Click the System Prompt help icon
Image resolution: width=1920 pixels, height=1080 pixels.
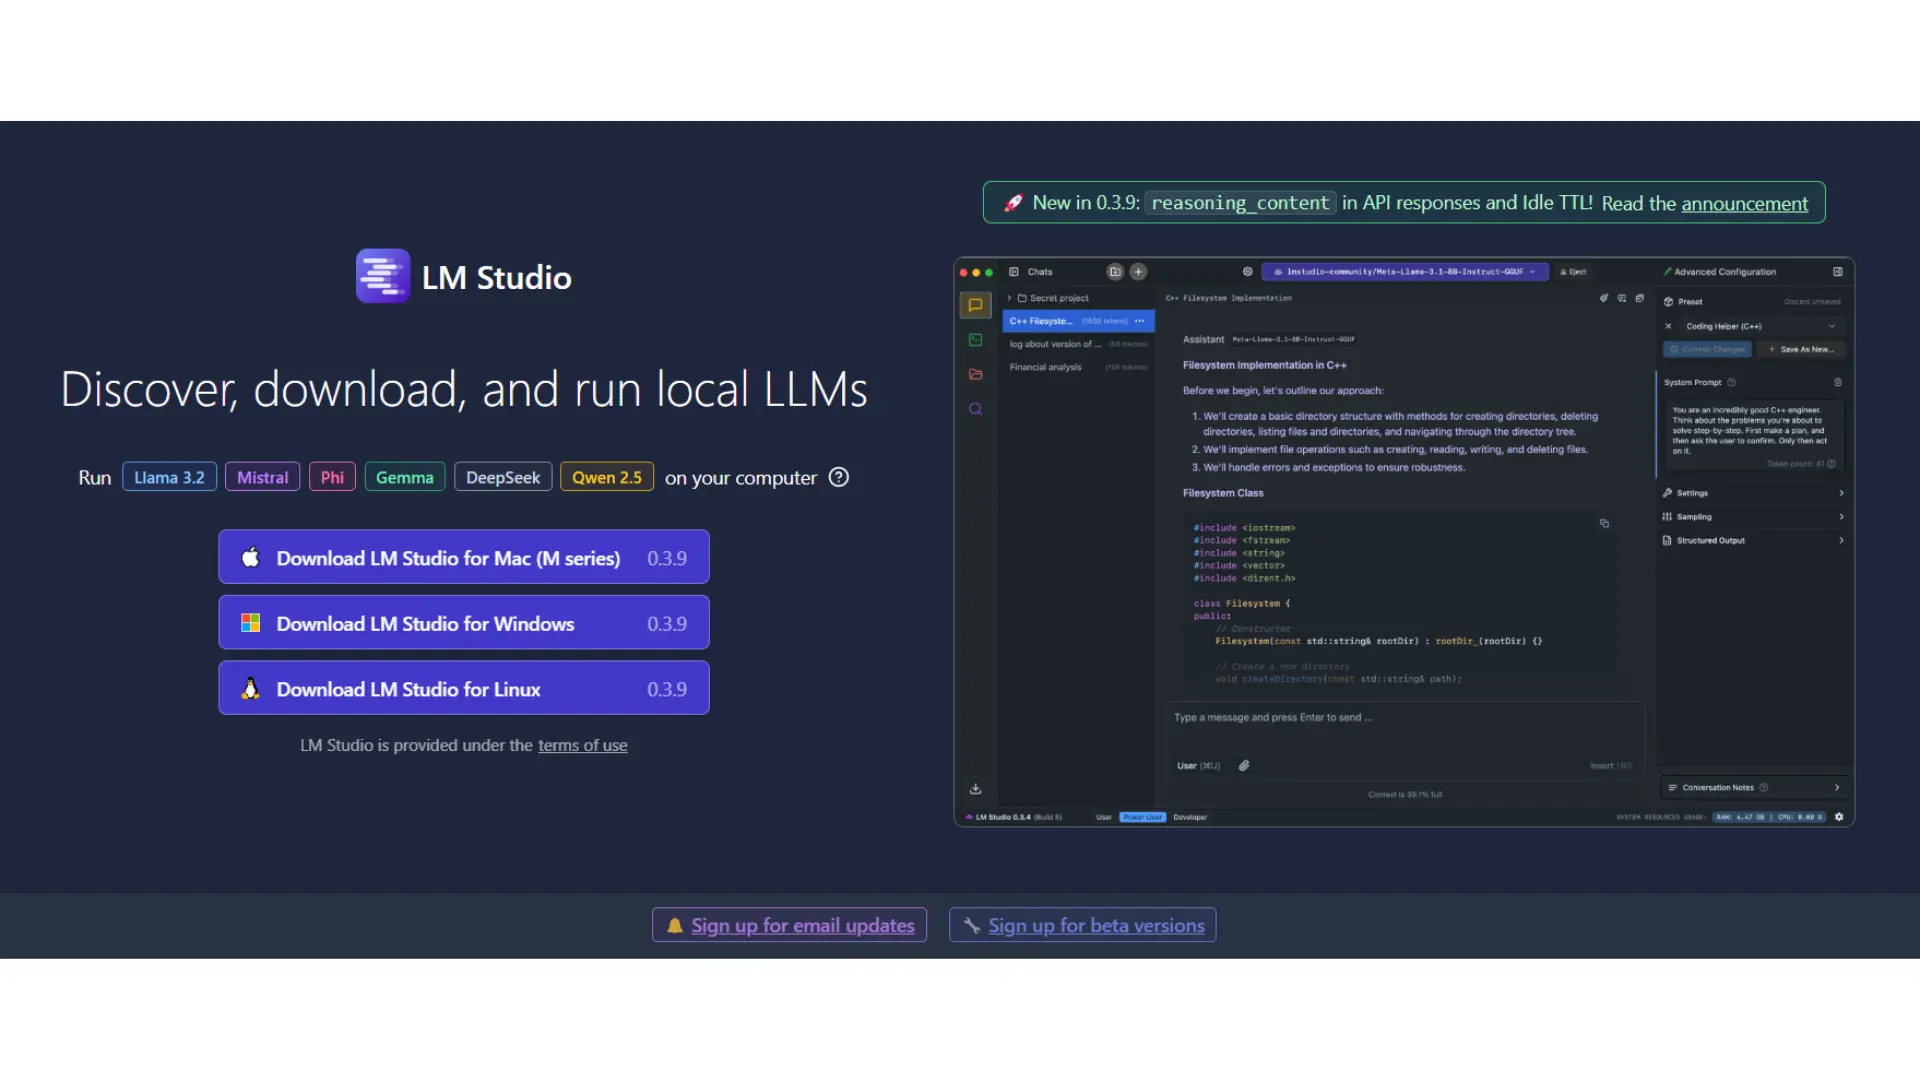coord(1731,382)
